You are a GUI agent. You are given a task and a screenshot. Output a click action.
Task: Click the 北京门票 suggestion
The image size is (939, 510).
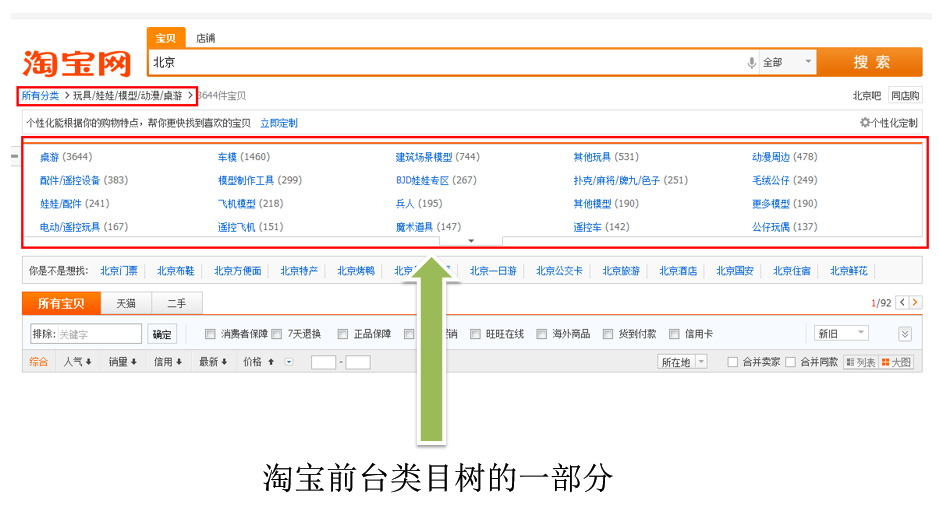119,271
